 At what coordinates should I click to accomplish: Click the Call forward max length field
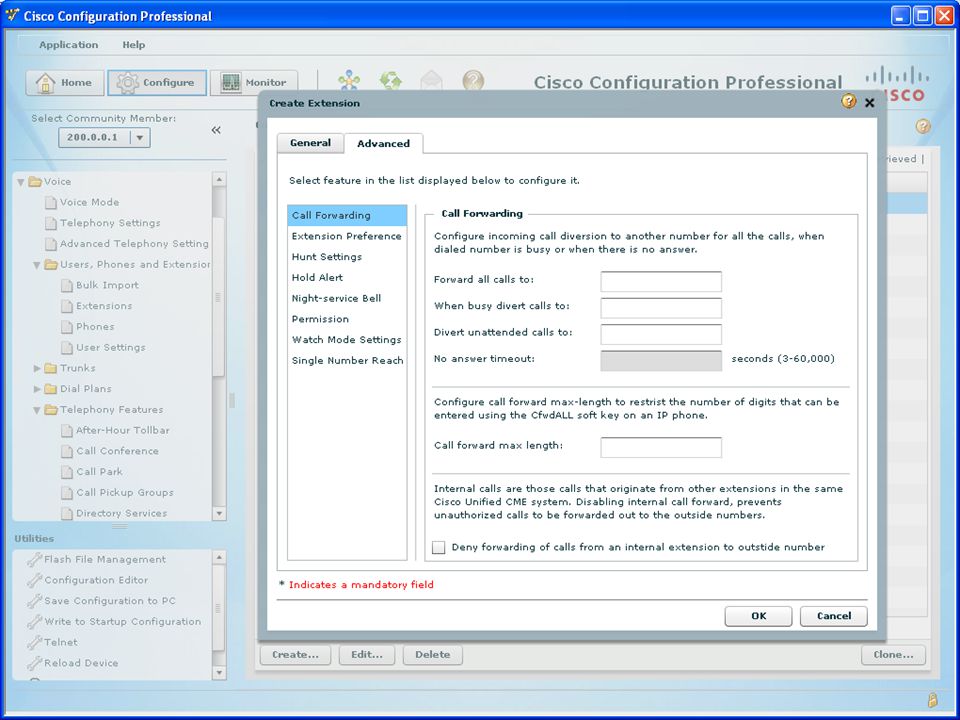tap(661, 448)
